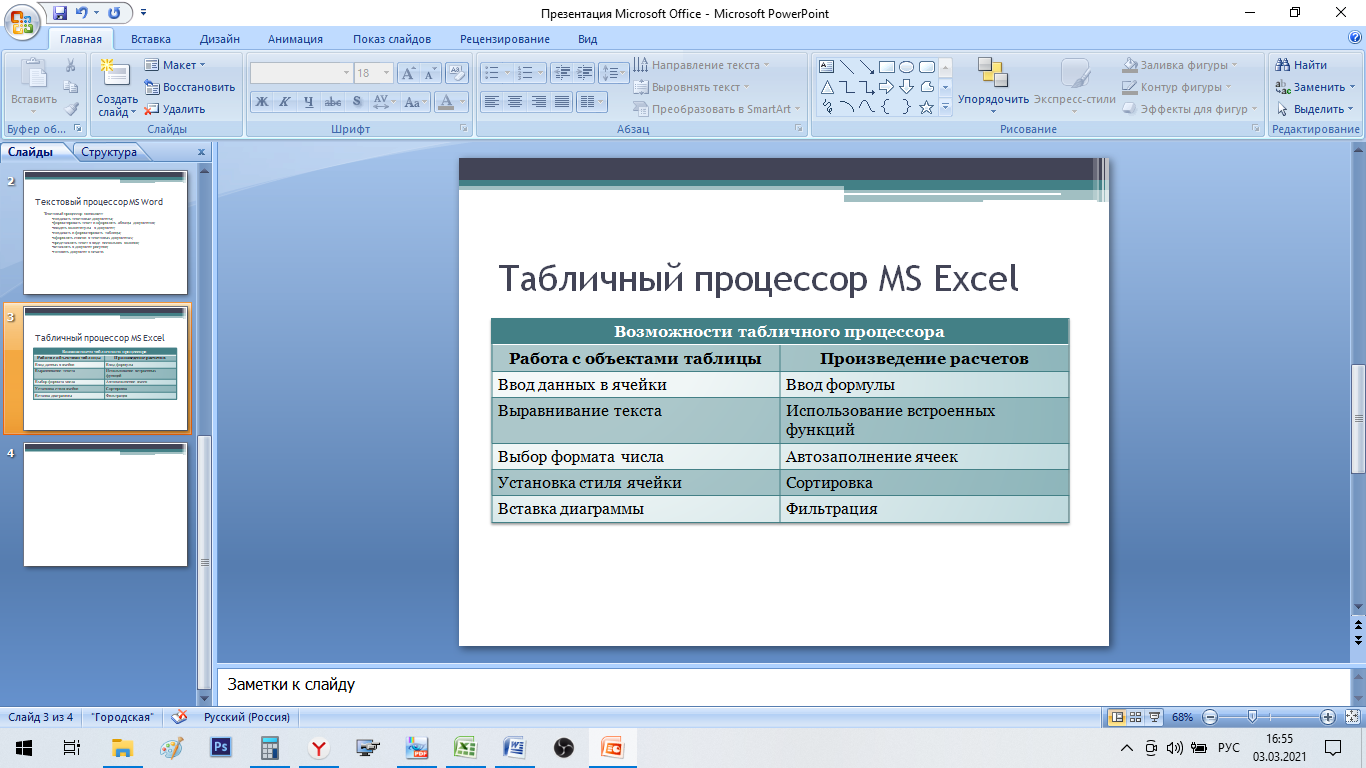Open Excel from the taskbar
Image resolution: width=1366 pixels, height=768 pixels.
tap(465, 748)
